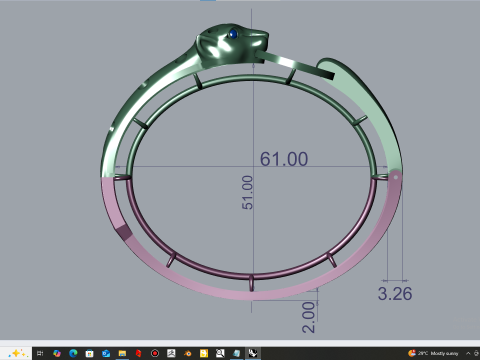Image resolution: width=480 pixels, height=360 pixels.
Task: Open File Explorer from taskbar
Action: tap(122, 353)
